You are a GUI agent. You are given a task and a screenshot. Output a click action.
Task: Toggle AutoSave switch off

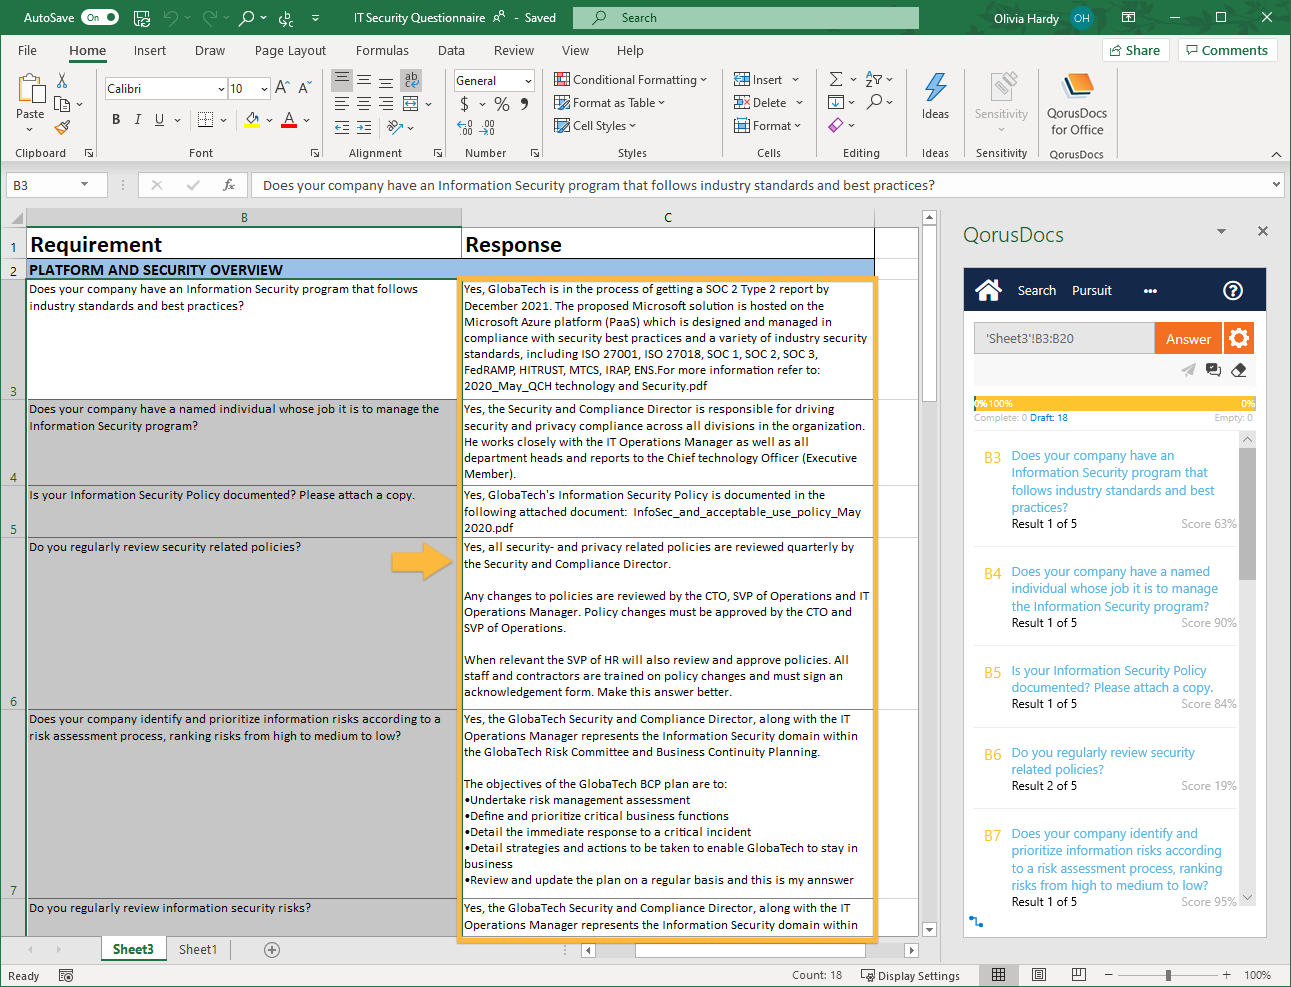click(100, 17)
